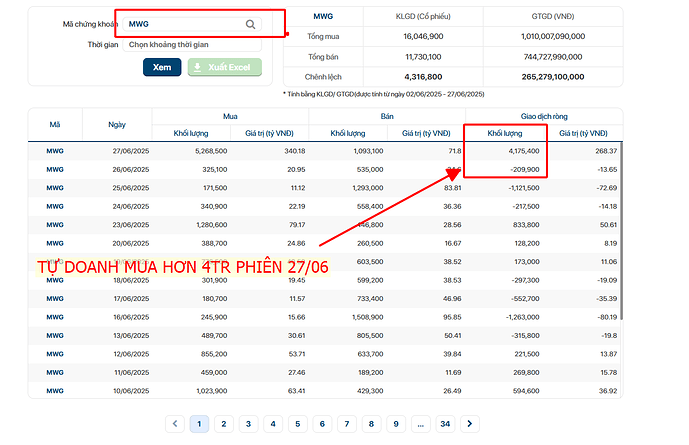Click the search magnifier icon in stock code field
689x445 pixels.
tap(250, 24)
